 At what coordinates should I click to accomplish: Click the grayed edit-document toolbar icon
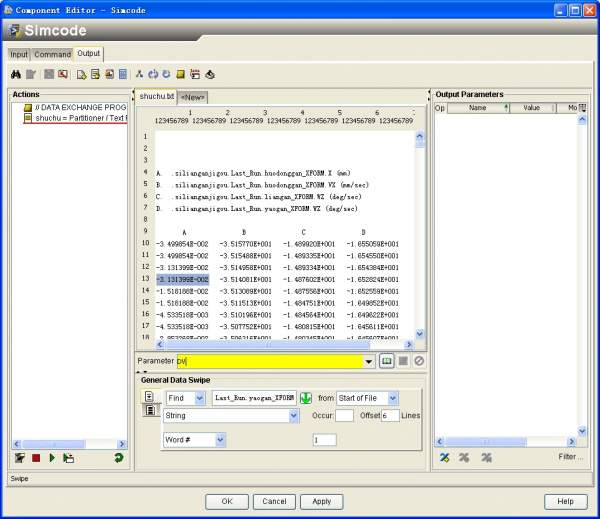click(31, 74)
